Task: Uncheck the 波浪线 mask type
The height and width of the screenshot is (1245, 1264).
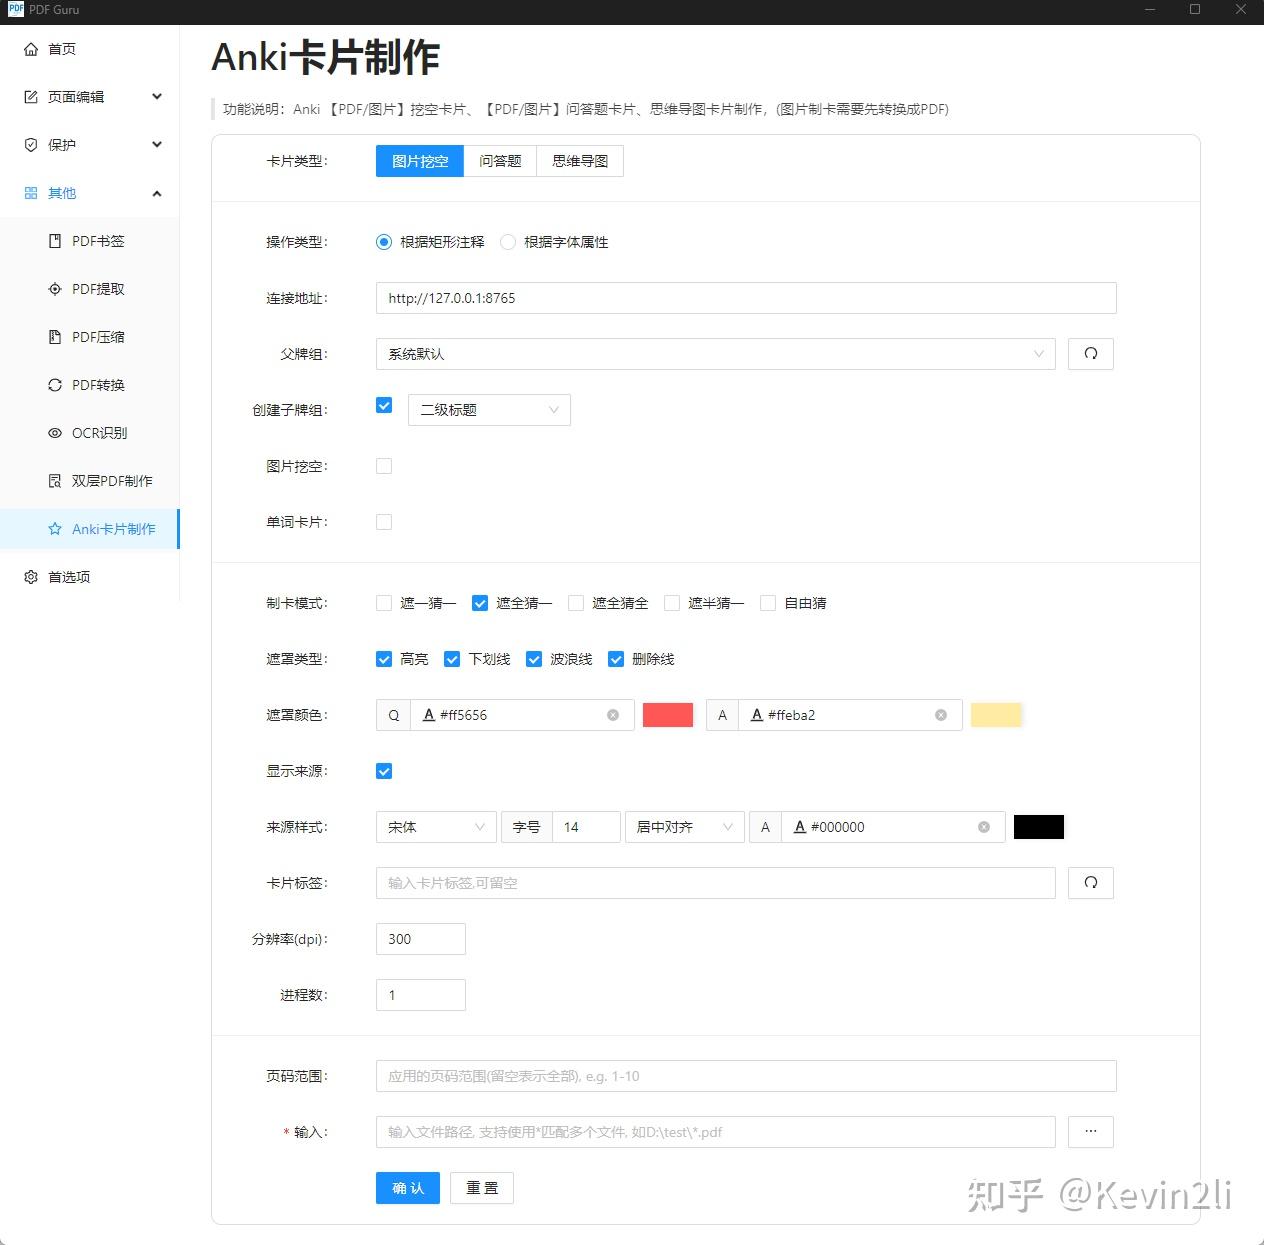Action: tap(534, 658)
